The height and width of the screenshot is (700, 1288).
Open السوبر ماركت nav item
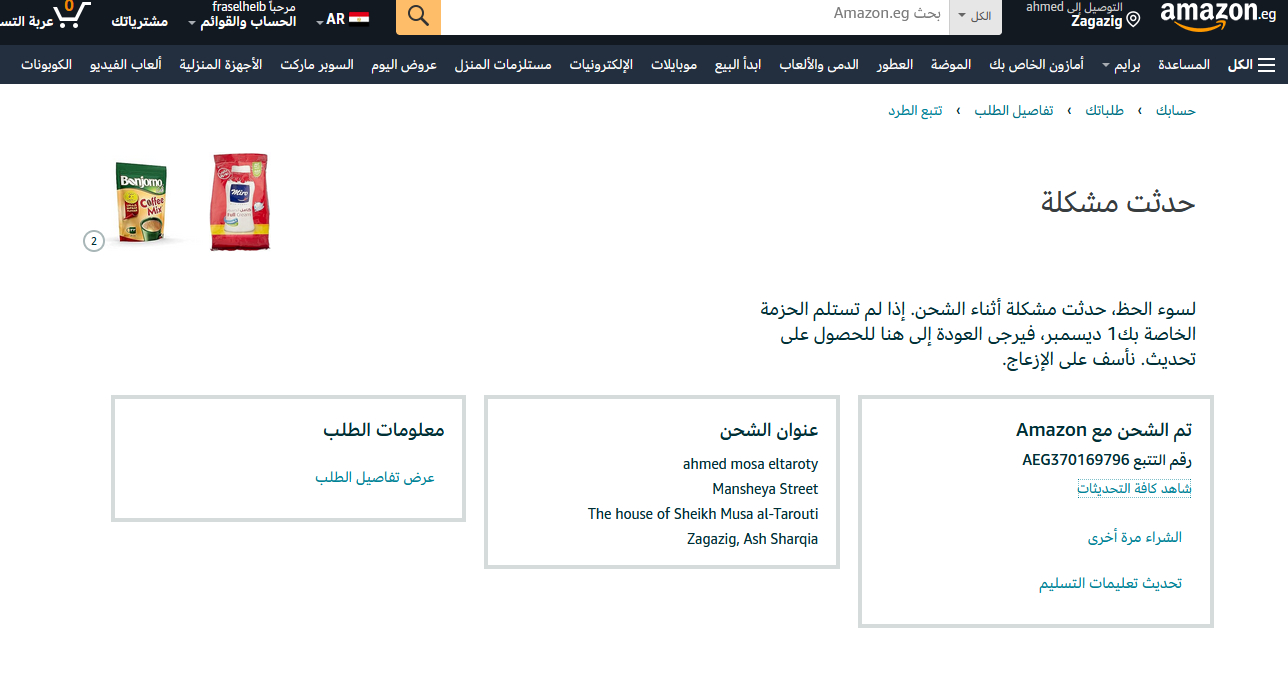(x=317, y=65)
